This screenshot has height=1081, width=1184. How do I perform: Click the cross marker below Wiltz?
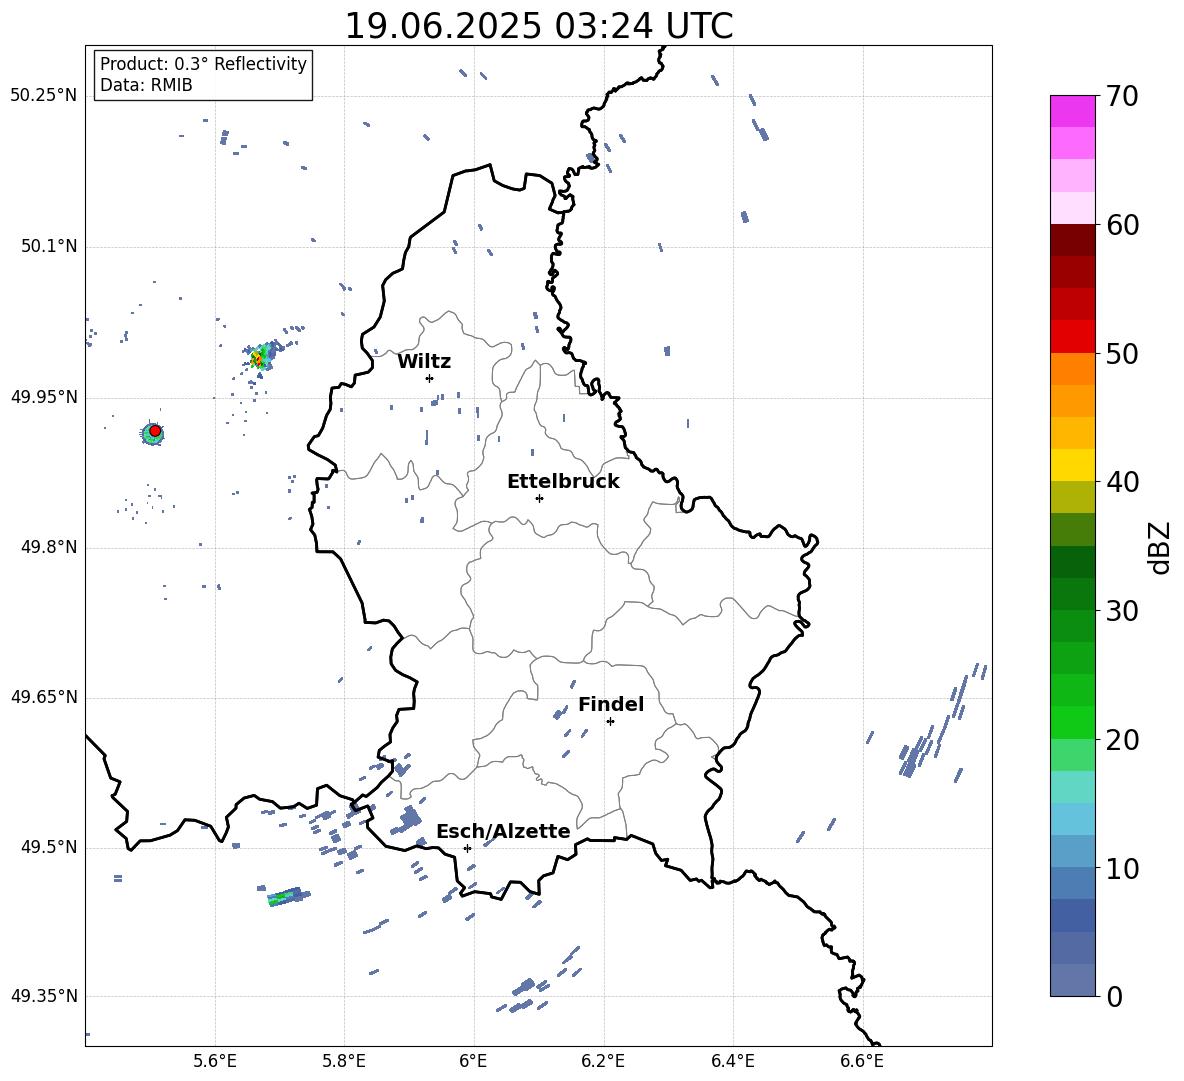point(429,378)
